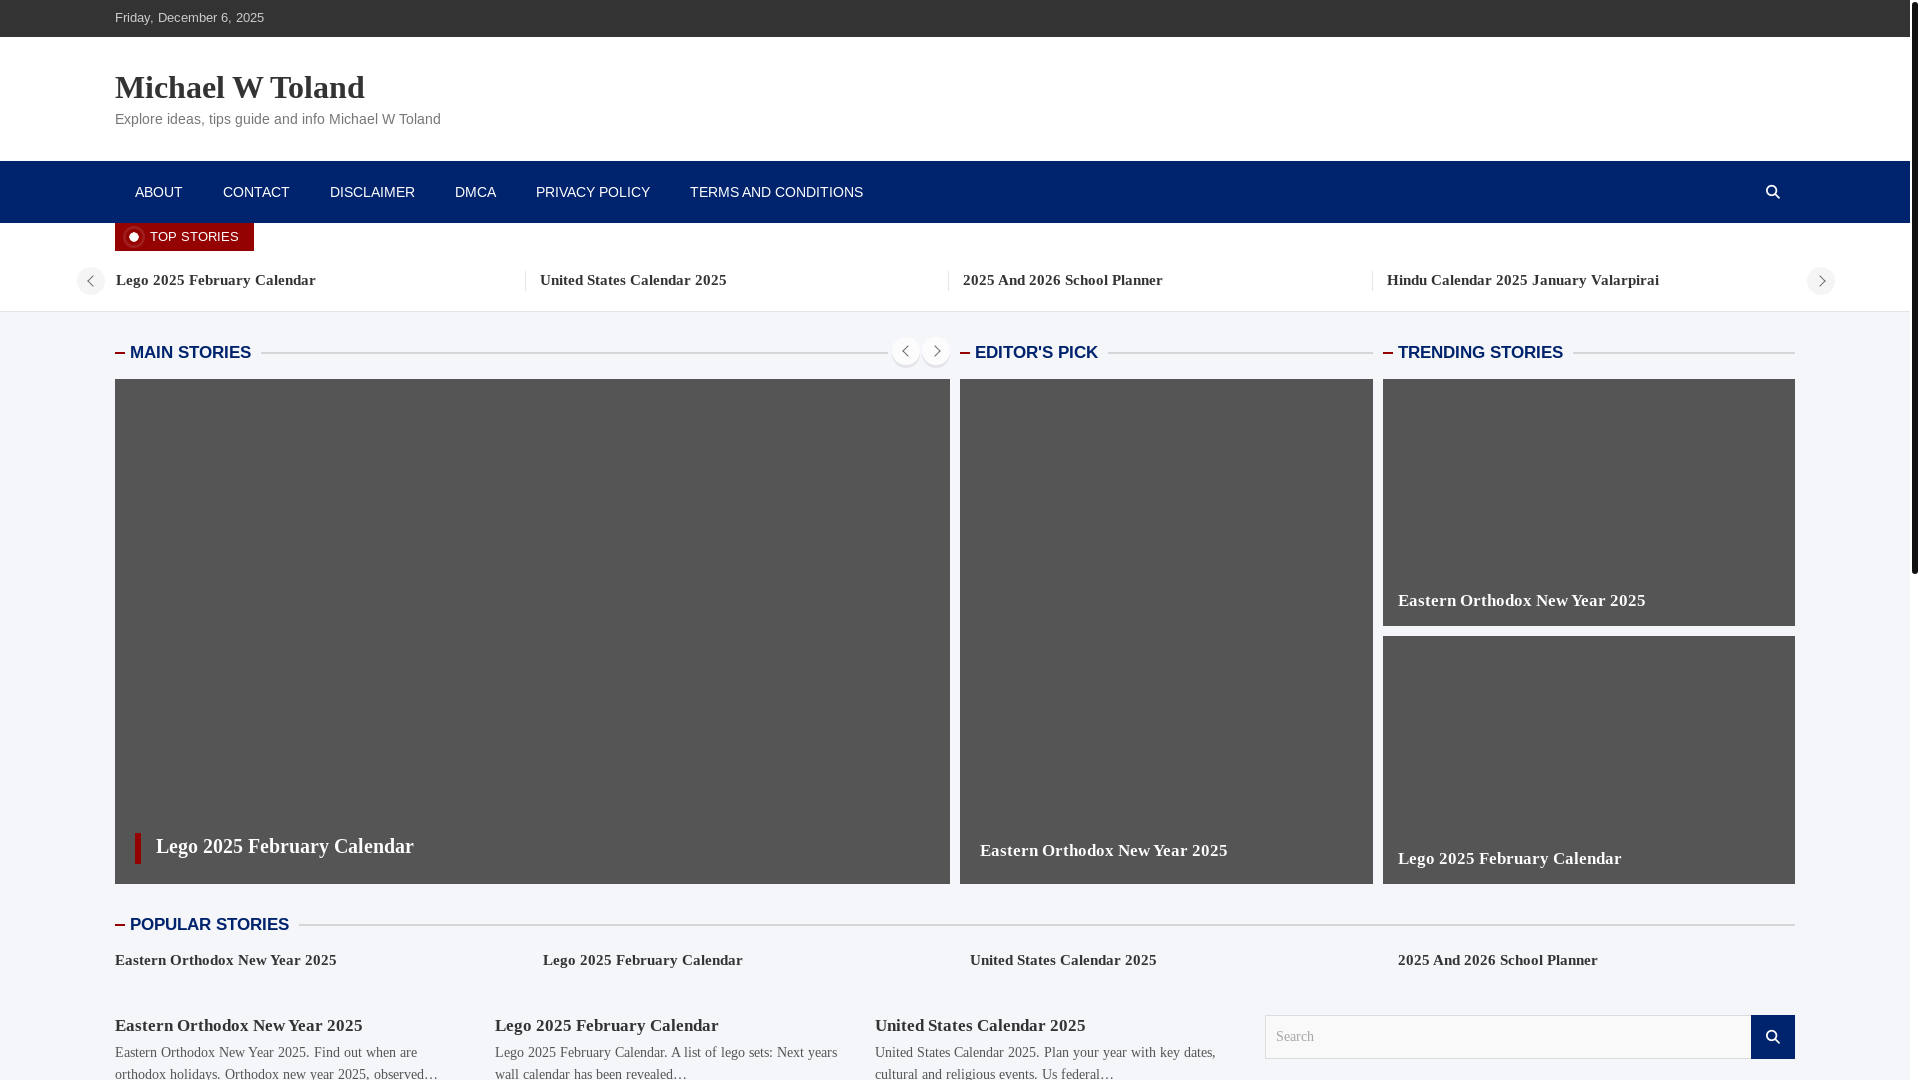Open article title Lego 2025 February Calendar in post list
The image size is (1920, 1080).
click(607, 1026)
